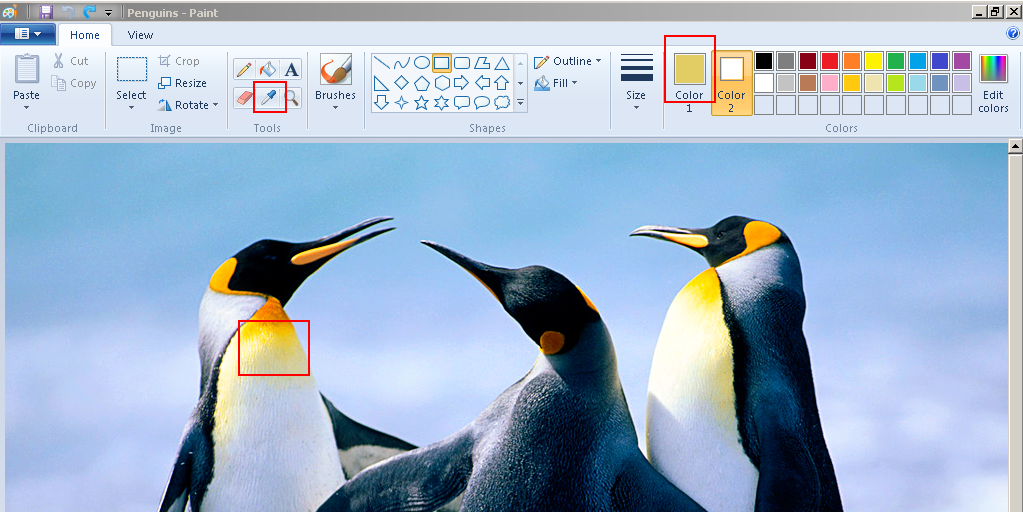
Task: Expand the full Shapes gallery
Action: coord(520,102)
